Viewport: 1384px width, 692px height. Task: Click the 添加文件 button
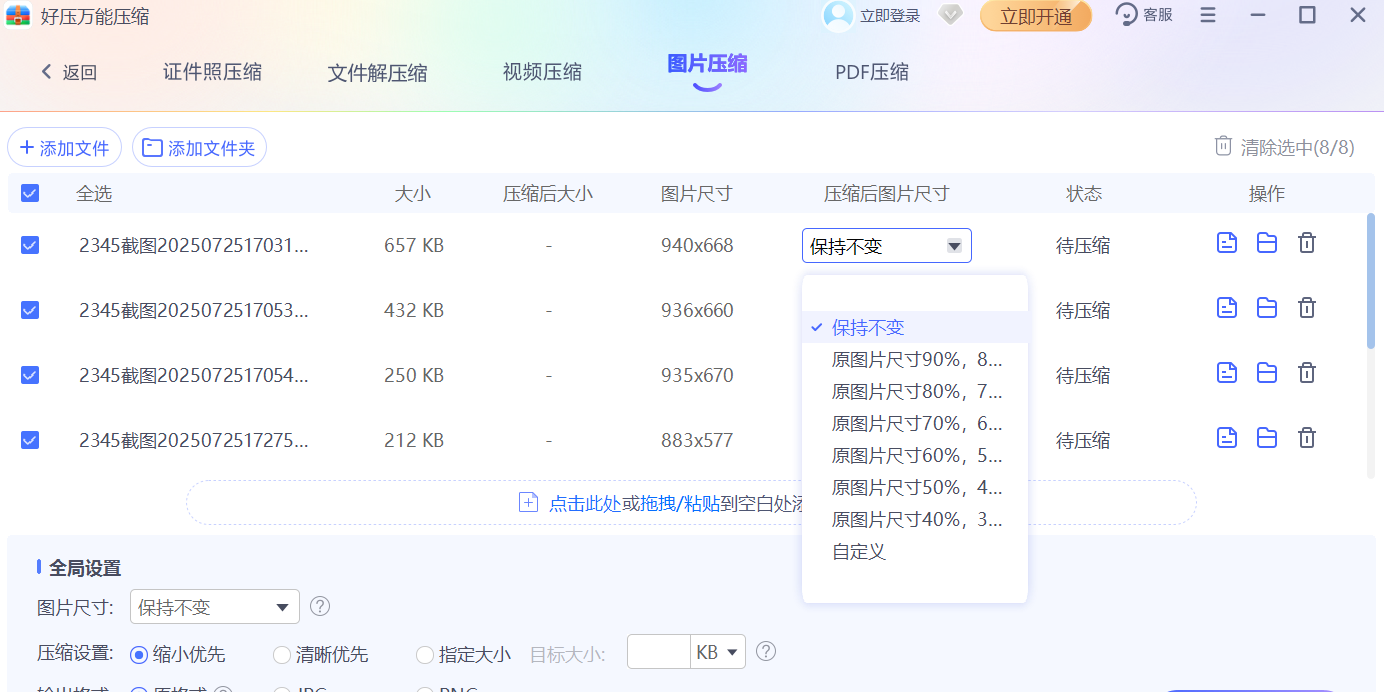coord(64,148)
